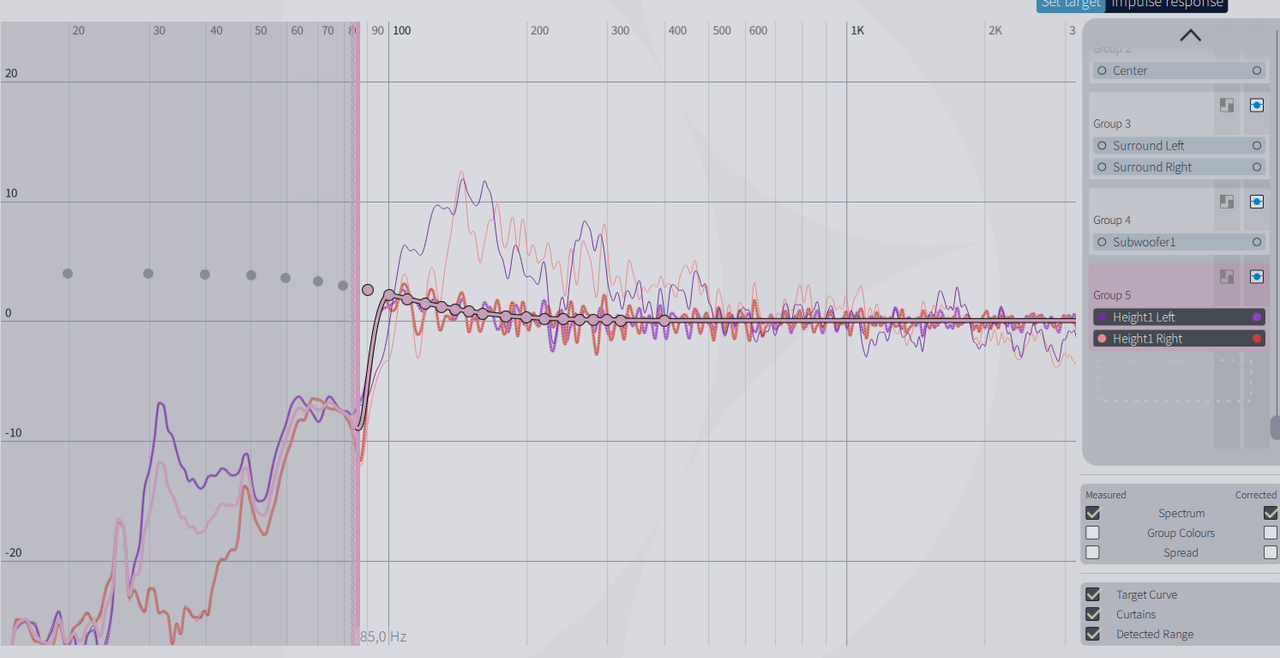Toggle Group 3 link icon
This screenshot has width=1280, height=658.
[x=1227, y=105]
